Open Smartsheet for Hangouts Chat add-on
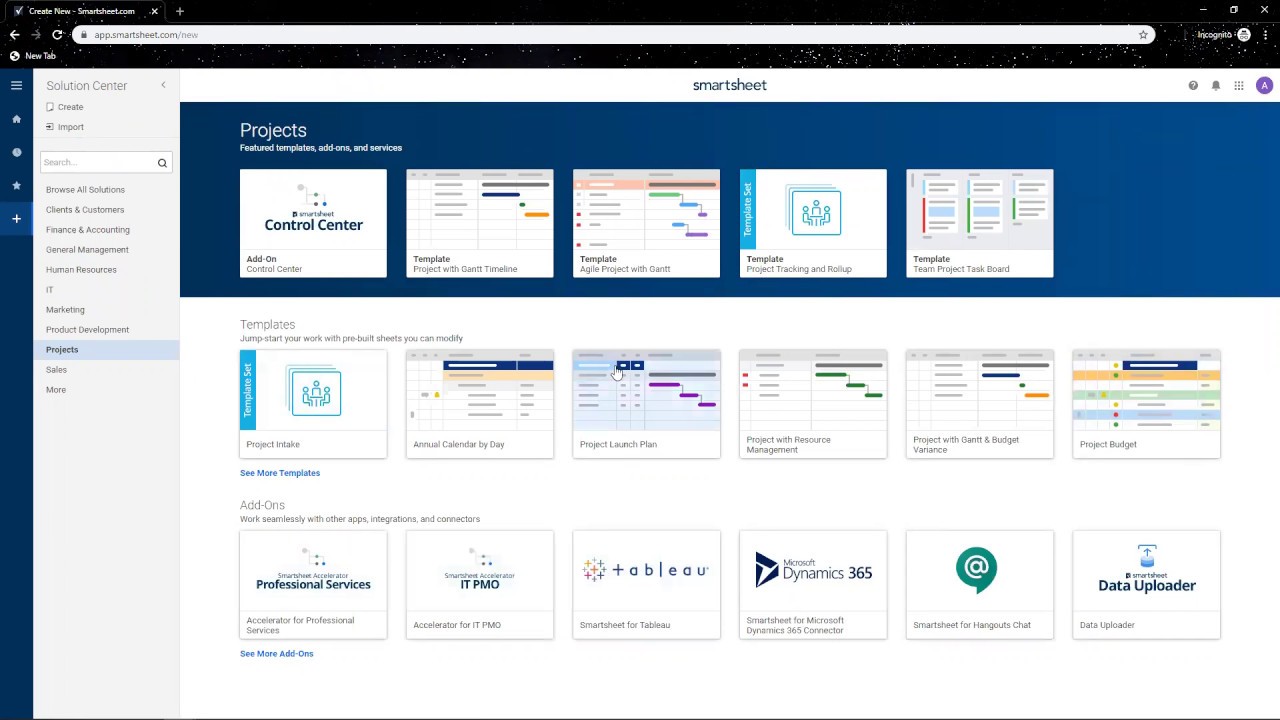 pyautogui.click(x=980, y=585)
